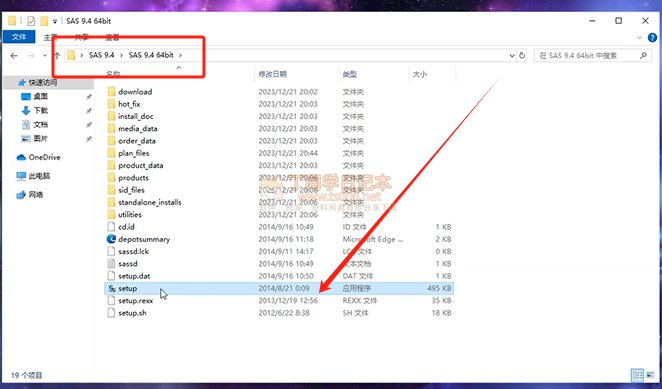This screenshot has height=389, width=662.
Task: Open the sid_files folder
Action: pos(131,190)
